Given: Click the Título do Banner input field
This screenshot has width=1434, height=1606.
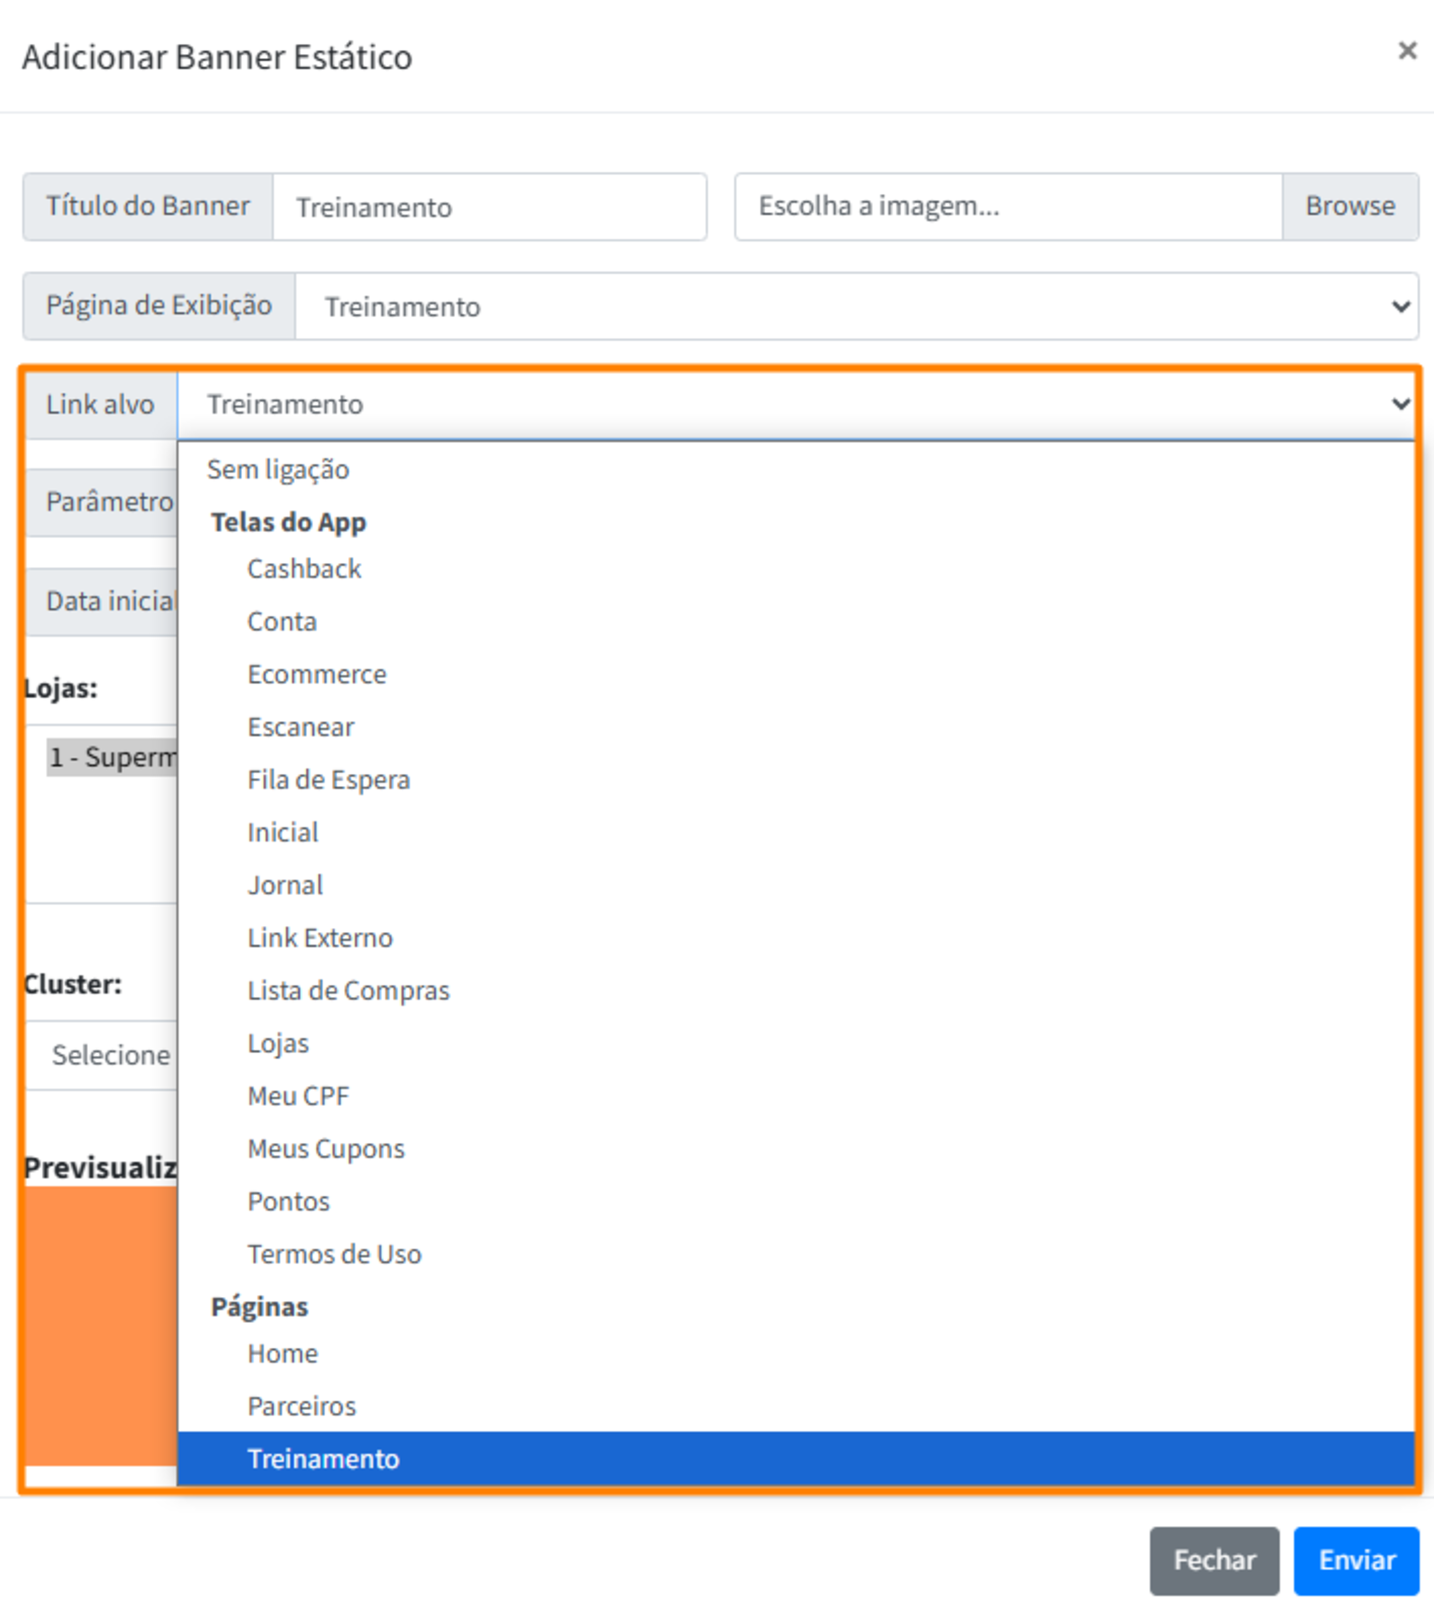Looking at the screenshot, I should tap(488, 207).
